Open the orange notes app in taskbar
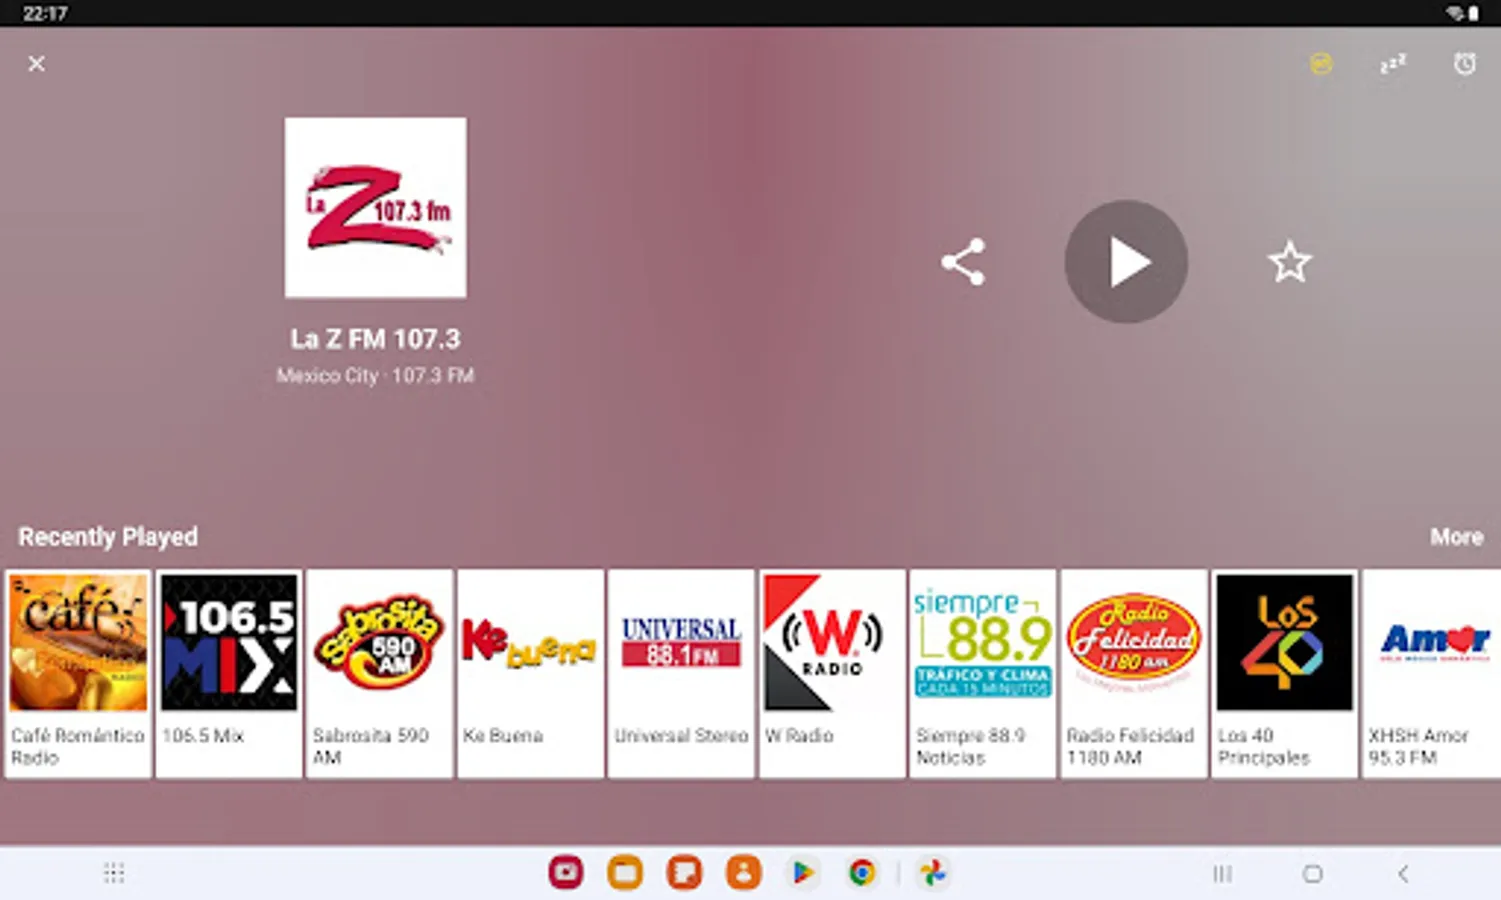This screenshot has height=900, width=1501. pyautogui.click(x=684, y=873)
